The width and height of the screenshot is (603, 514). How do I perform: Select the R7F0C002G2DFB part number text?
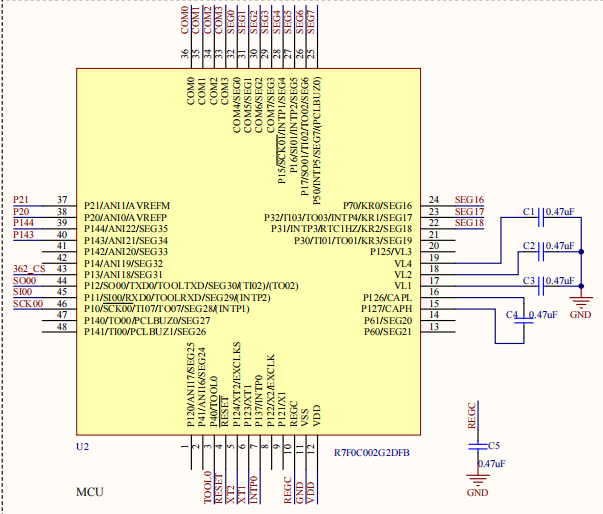pos(371,453)
